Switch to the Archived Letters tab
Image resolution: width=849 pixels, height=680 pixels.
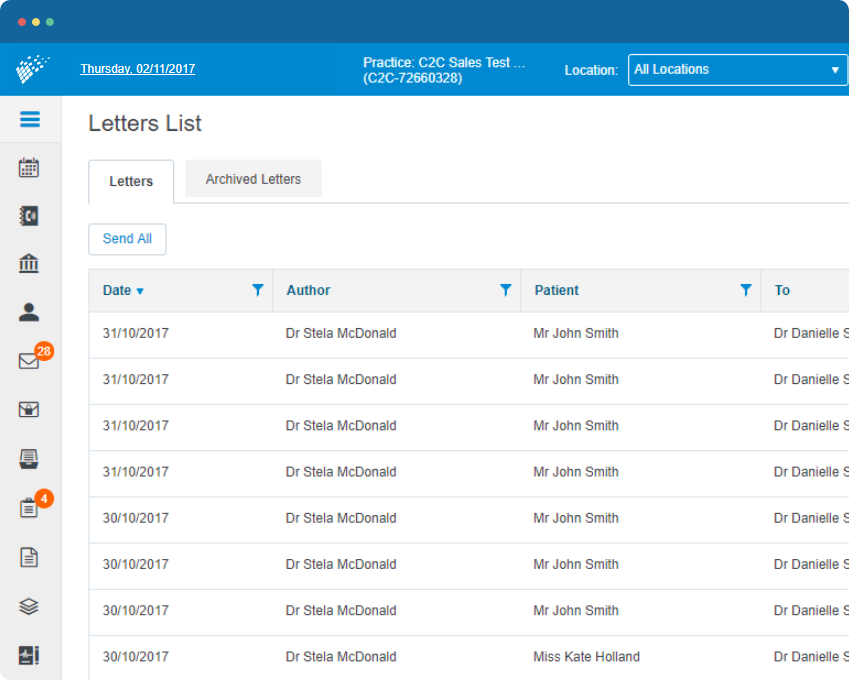point(252,178)
